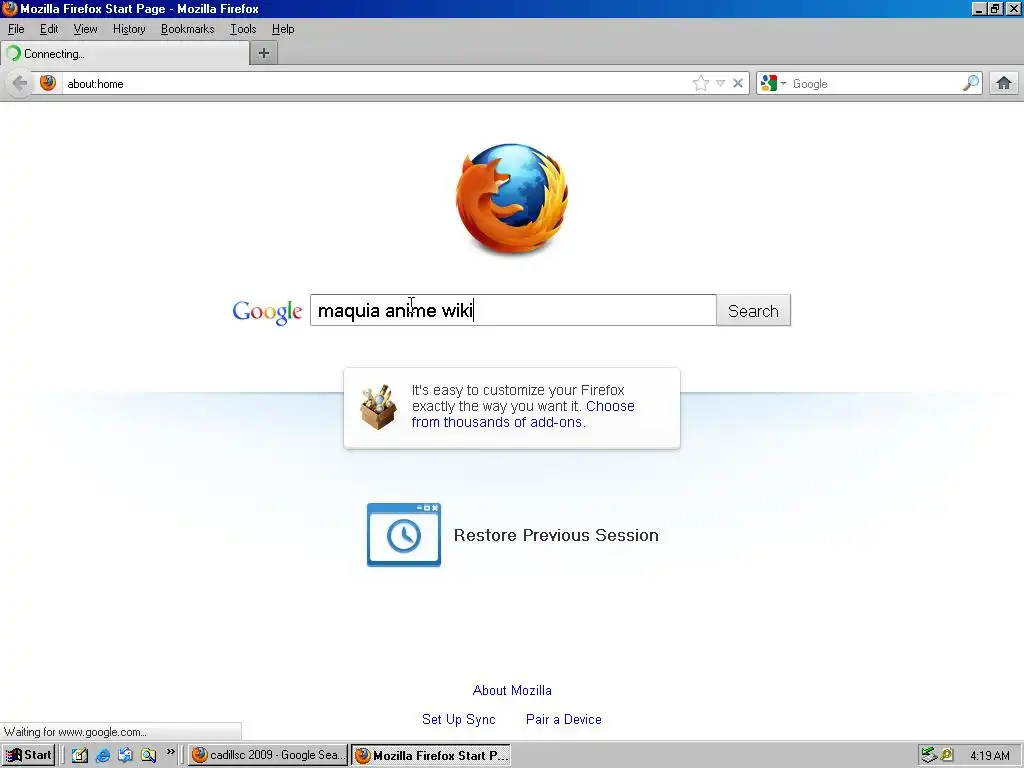Select the Connecting... tab
Image resolution: width=1024 pixels, height=768 pixels.
(125, 54)
